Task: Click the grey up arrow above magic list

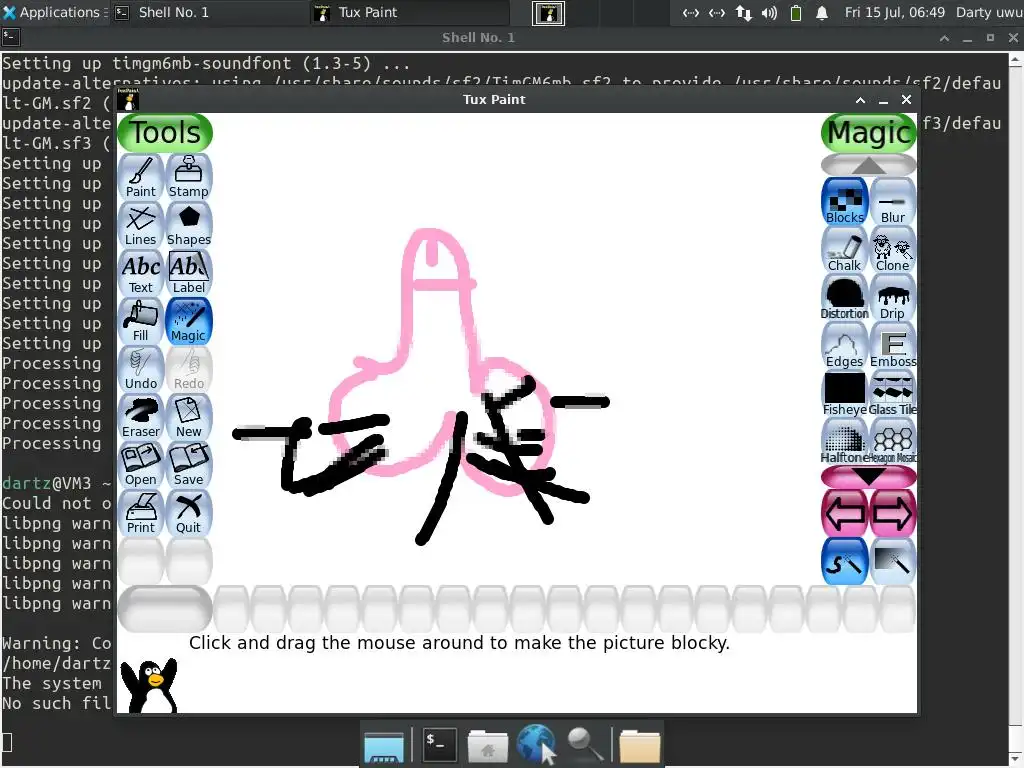Action: 869,165
